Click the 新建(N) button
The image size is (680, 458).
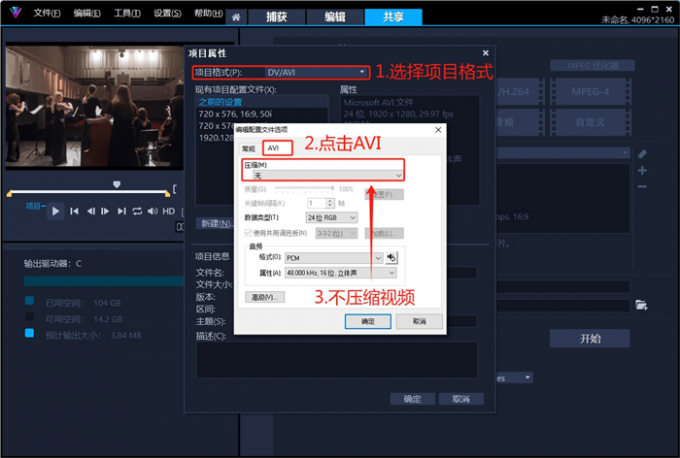click(x=215, y=223)
